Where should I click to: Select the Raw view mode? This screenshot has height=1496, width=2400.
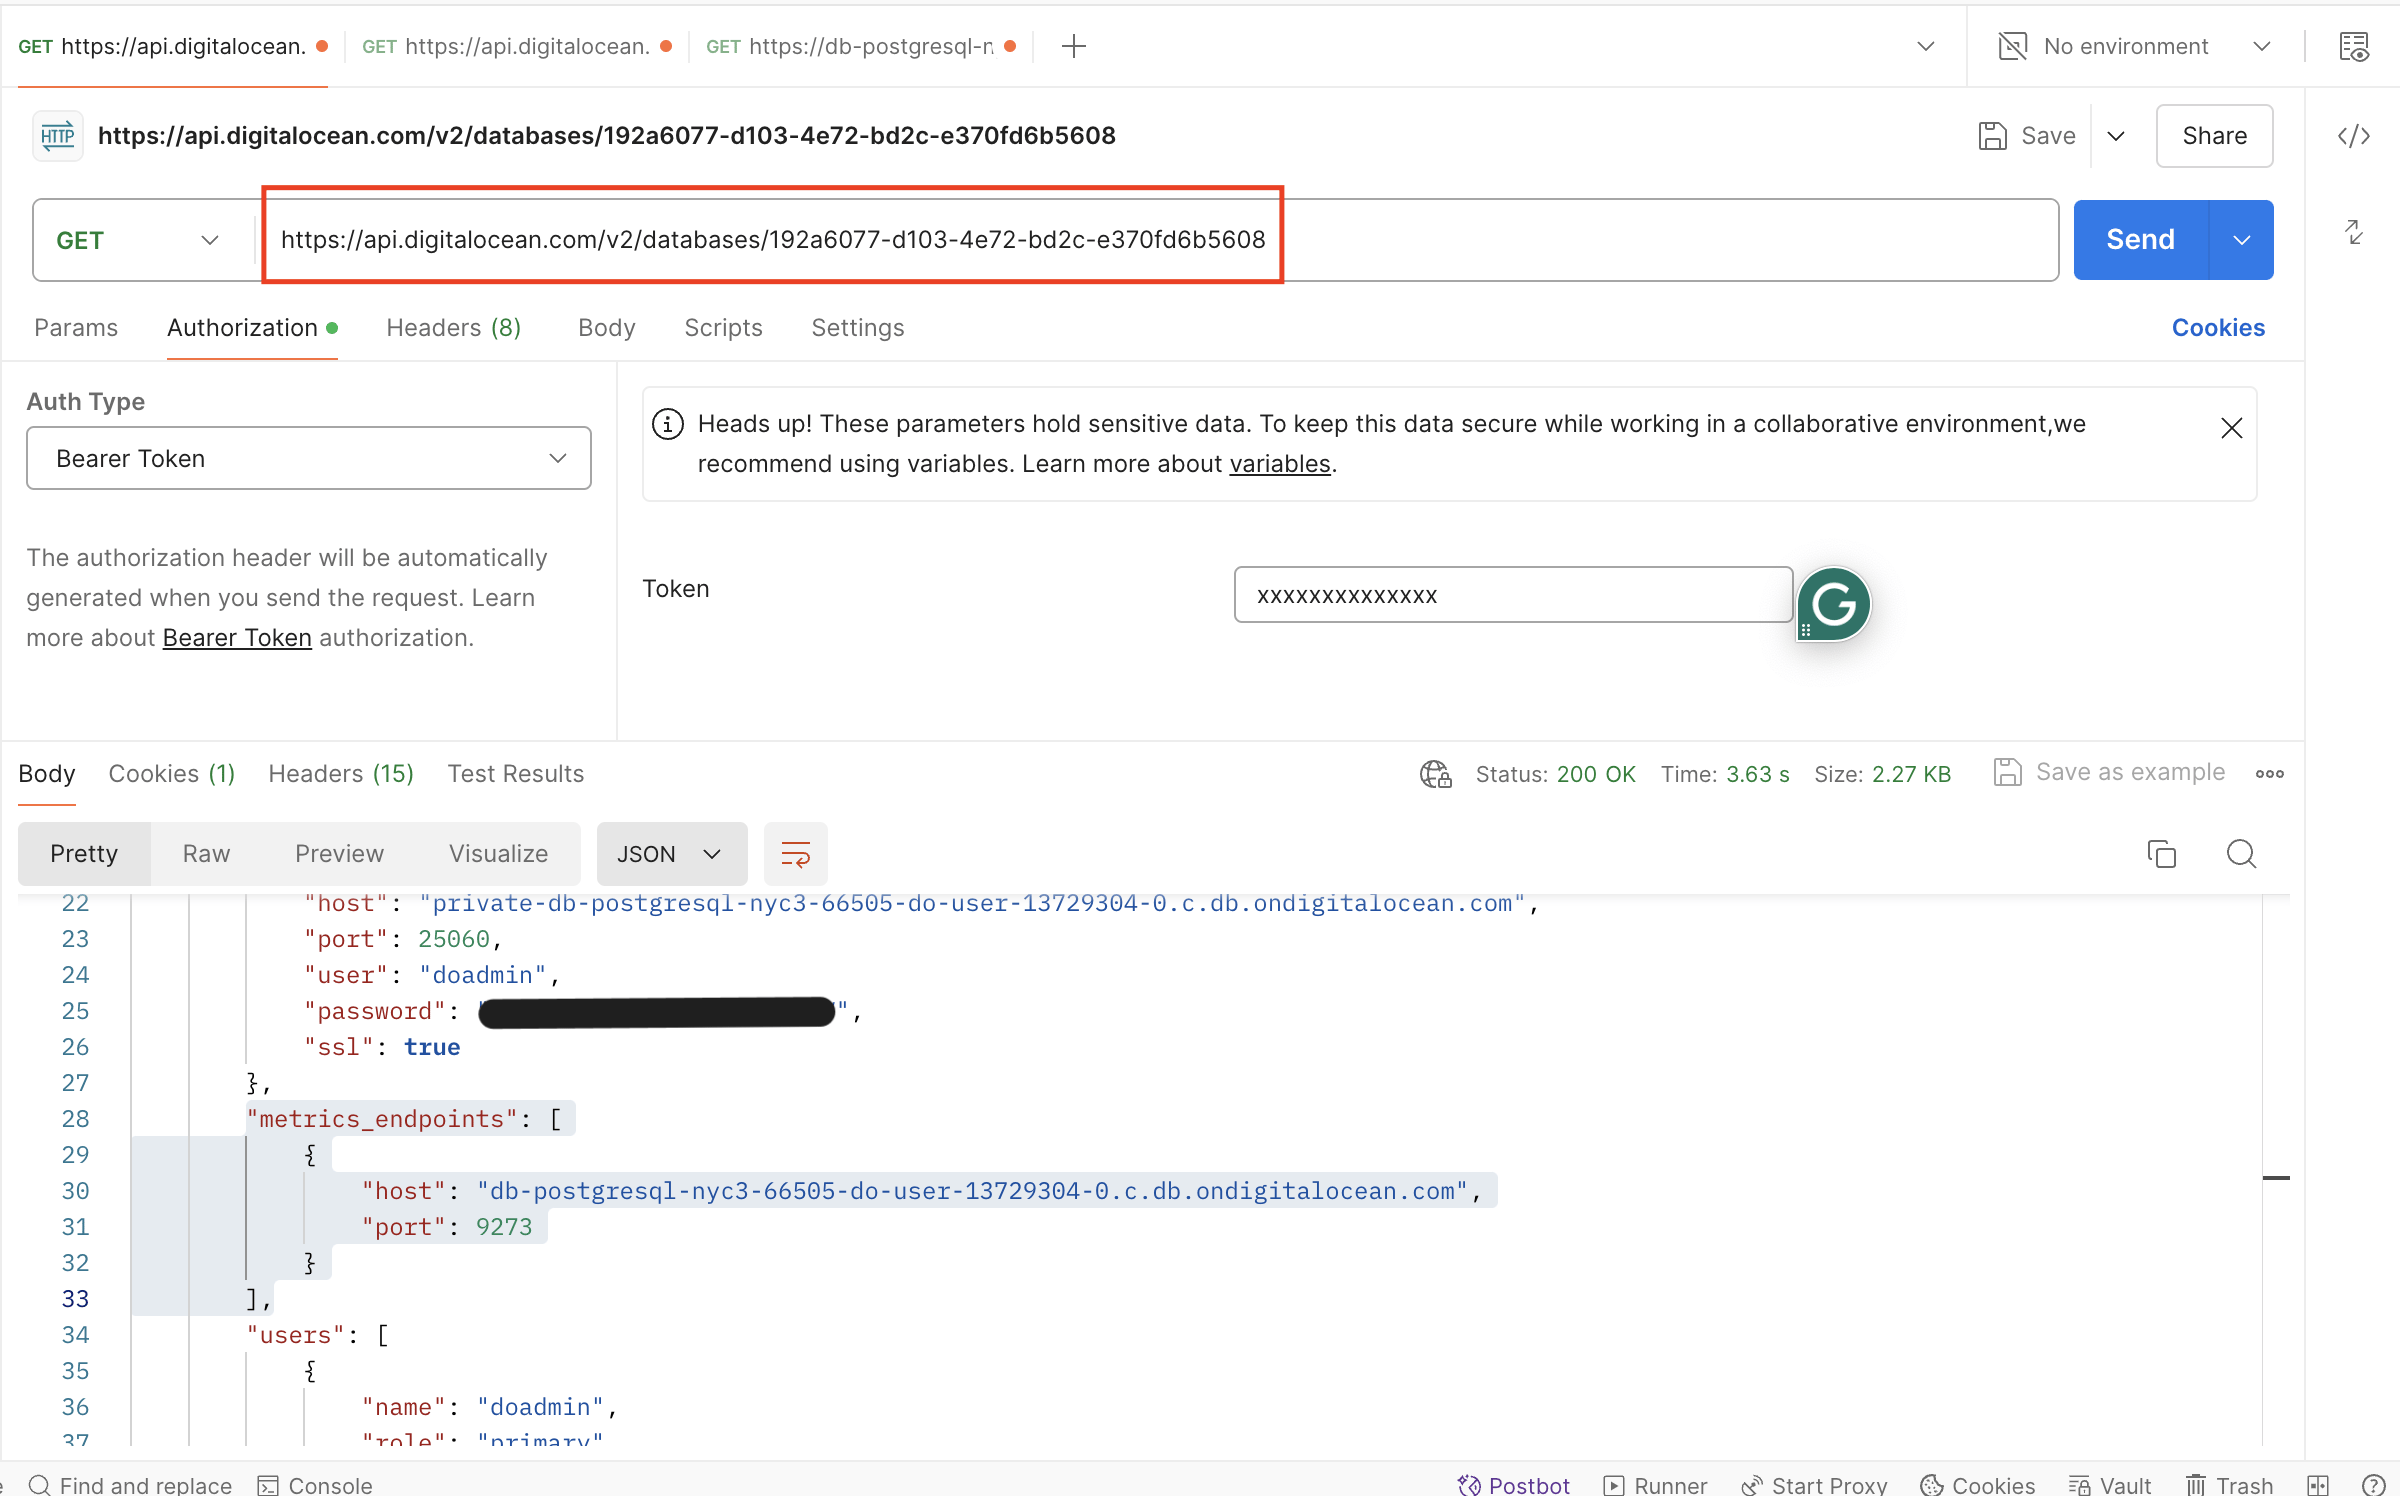tap(206, 854)
